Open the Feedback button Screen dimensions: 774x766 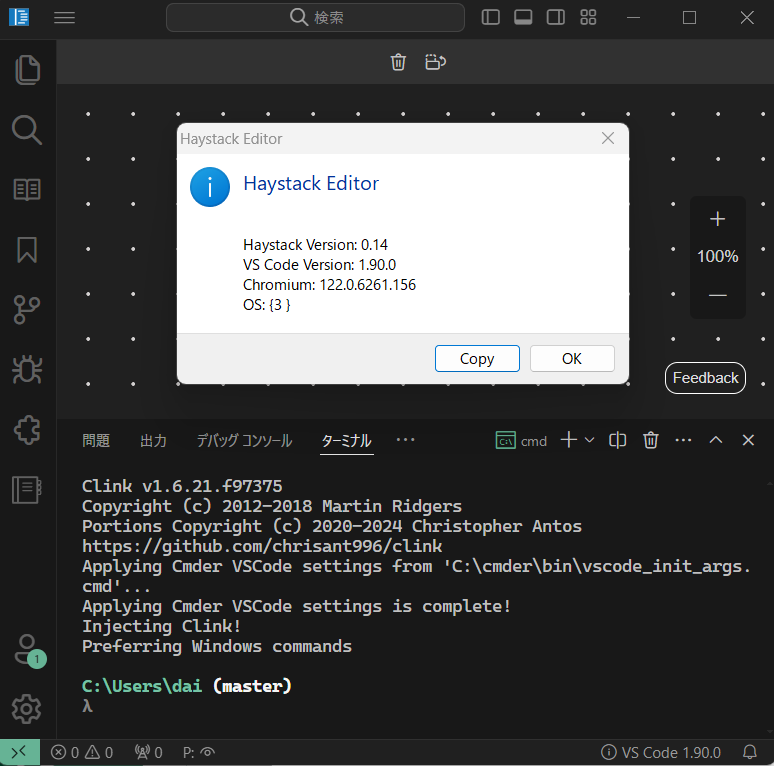point(705,378)
